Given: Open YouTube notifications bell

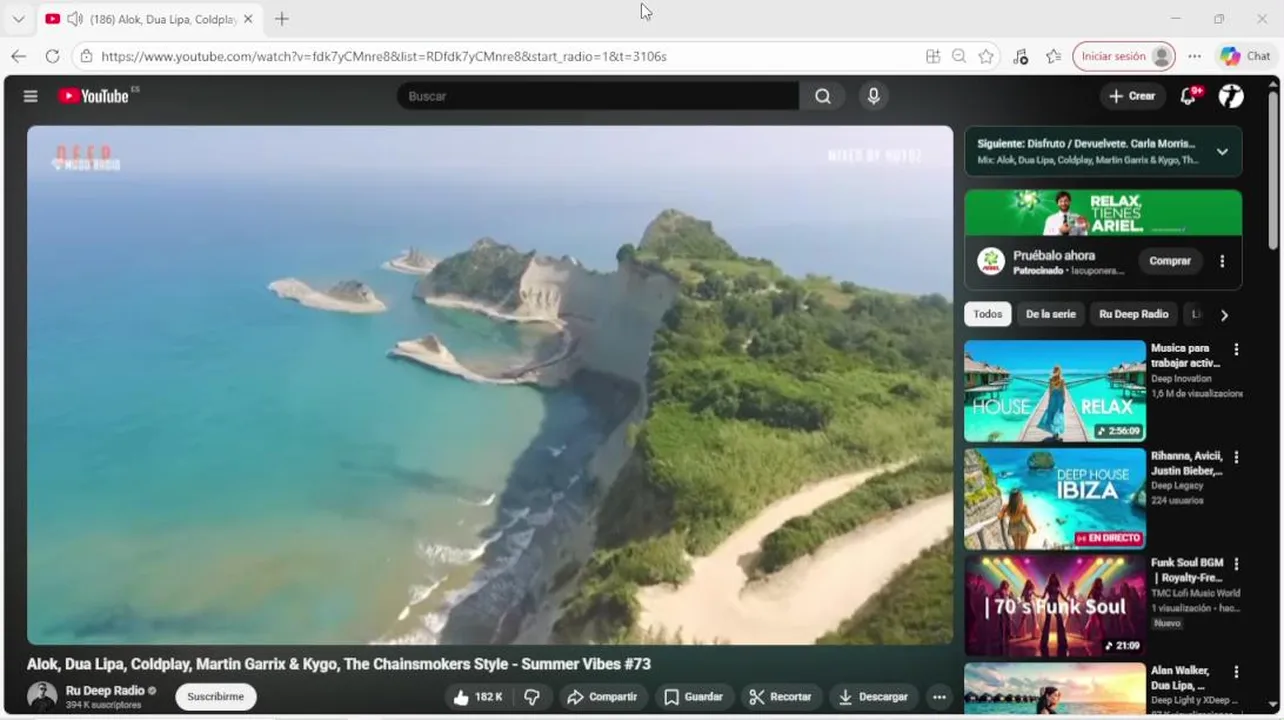Looking at the screenshot, I should point(1188,96).
